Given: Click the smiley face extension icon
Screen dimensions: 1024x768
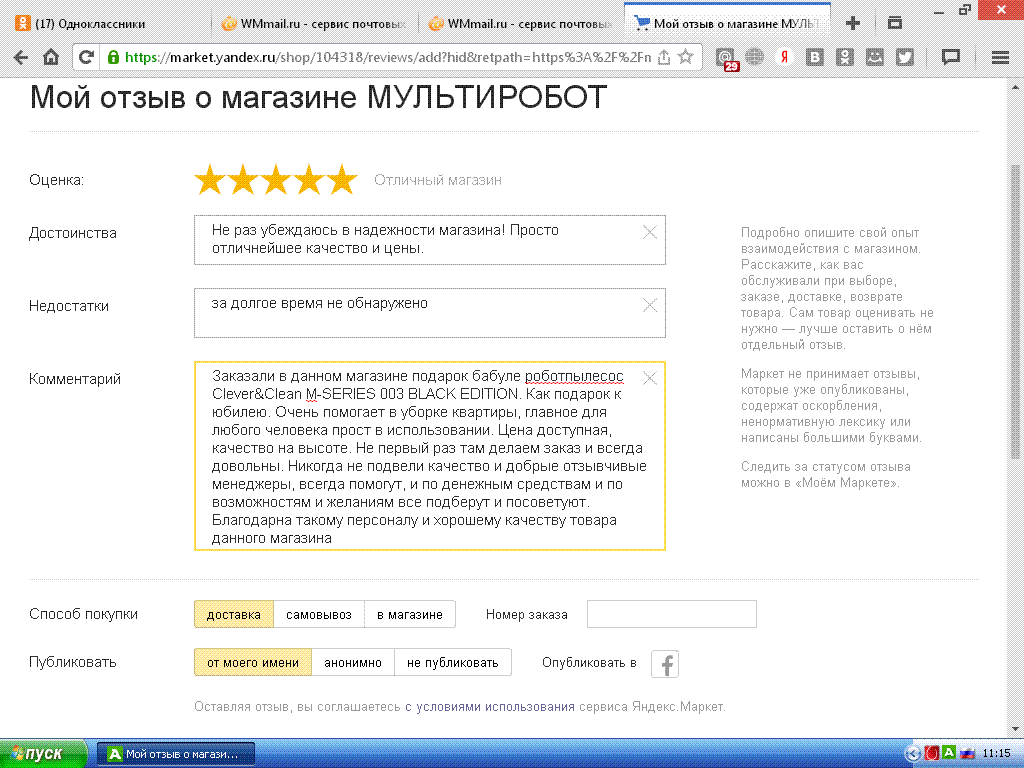Looking at the screenshot, I should coord(874,57).
